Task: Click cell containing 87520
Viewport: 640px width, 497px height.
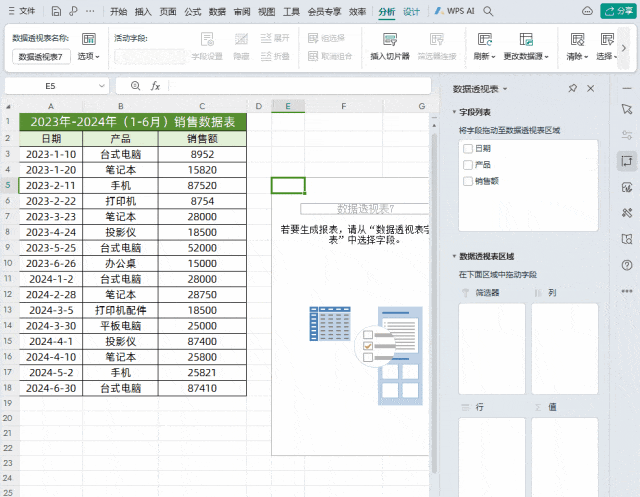Action: coord(202,186)
